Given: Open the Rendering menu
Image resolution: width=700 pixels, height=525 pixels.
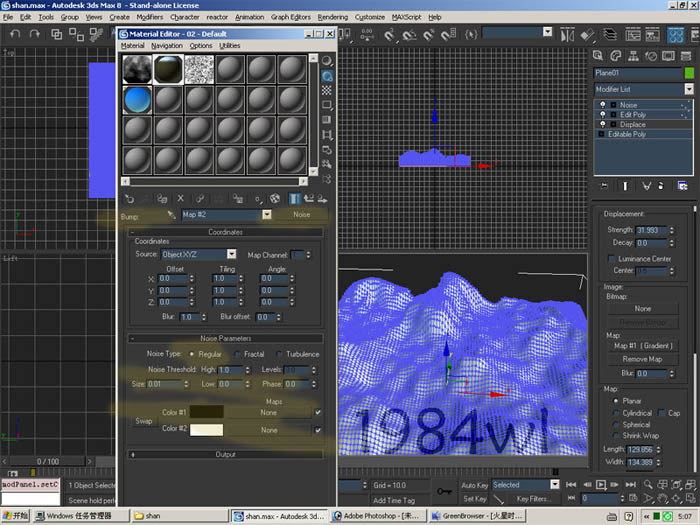Looking at the screenshot, I should 333,17.
